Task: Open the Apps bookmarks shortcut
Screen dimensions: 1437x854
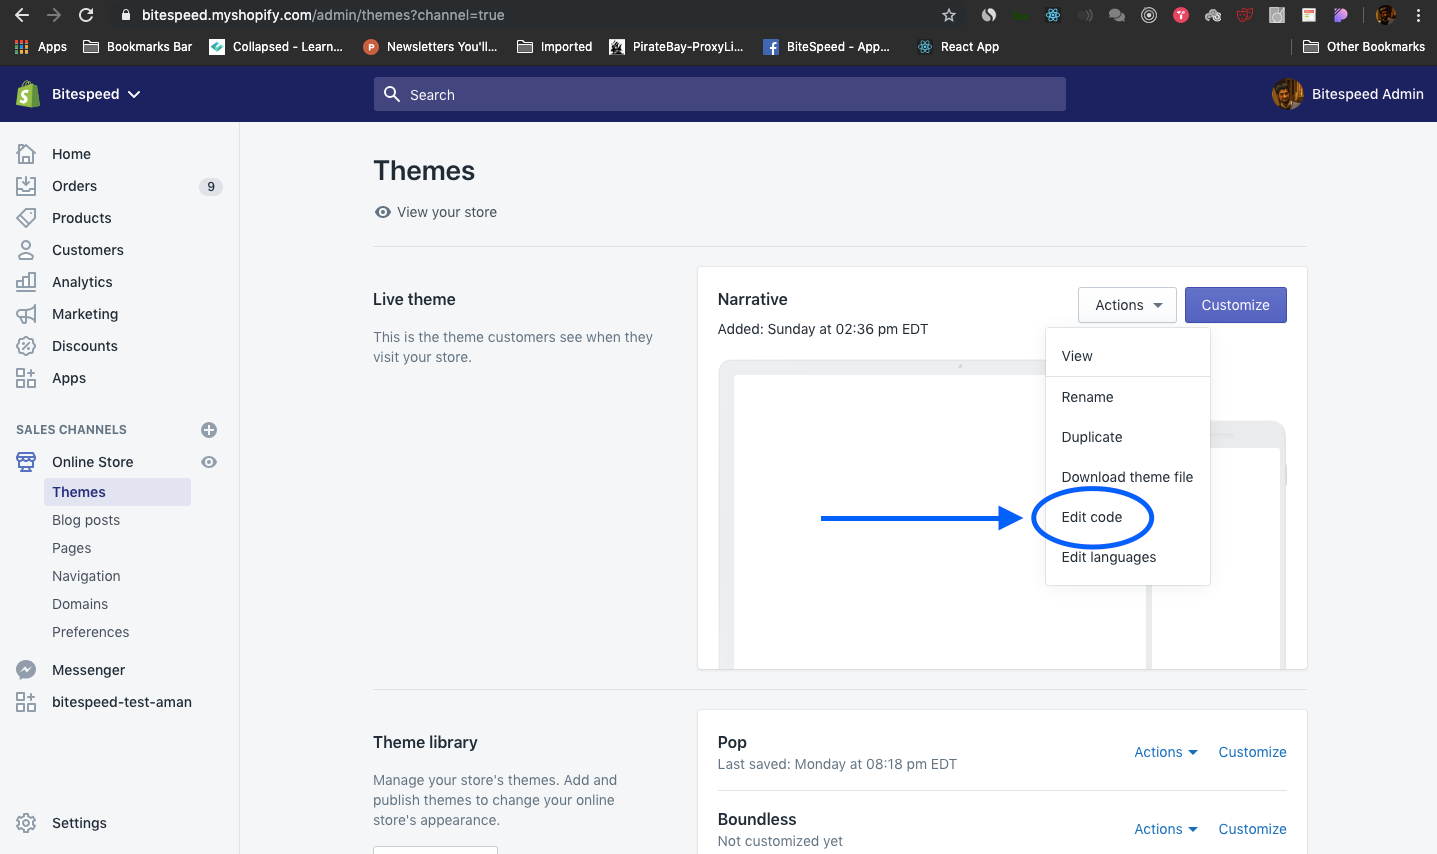Action: (x=41, y=47)
